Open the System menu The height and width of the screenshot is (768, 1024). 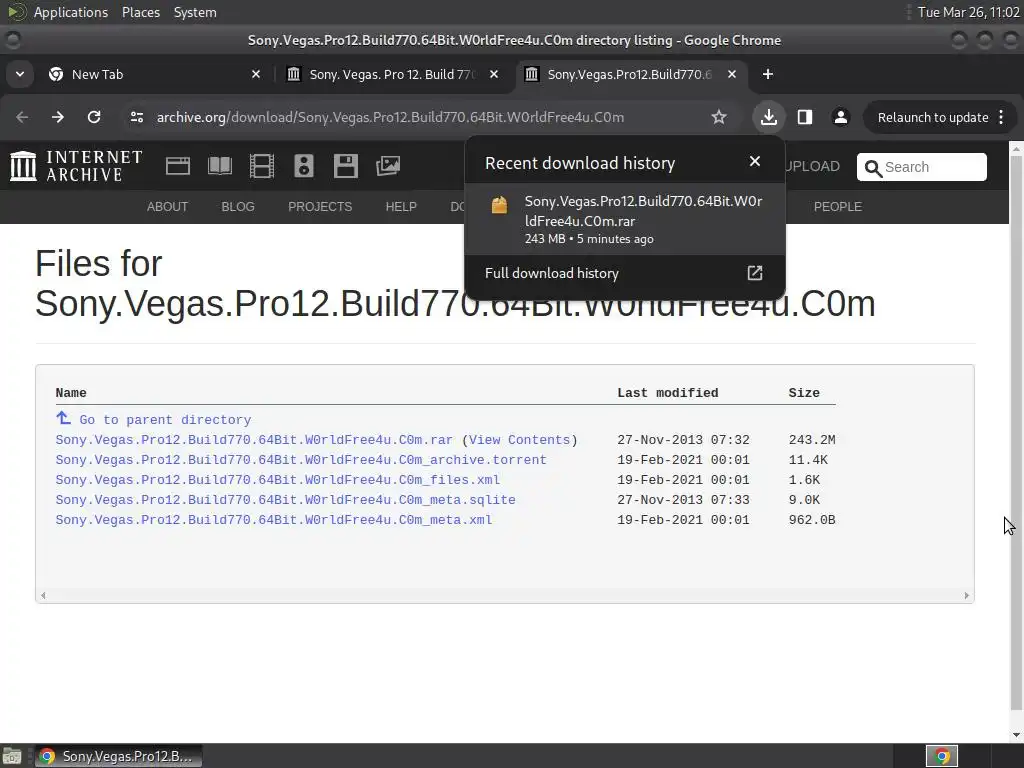tap(195, 12)
